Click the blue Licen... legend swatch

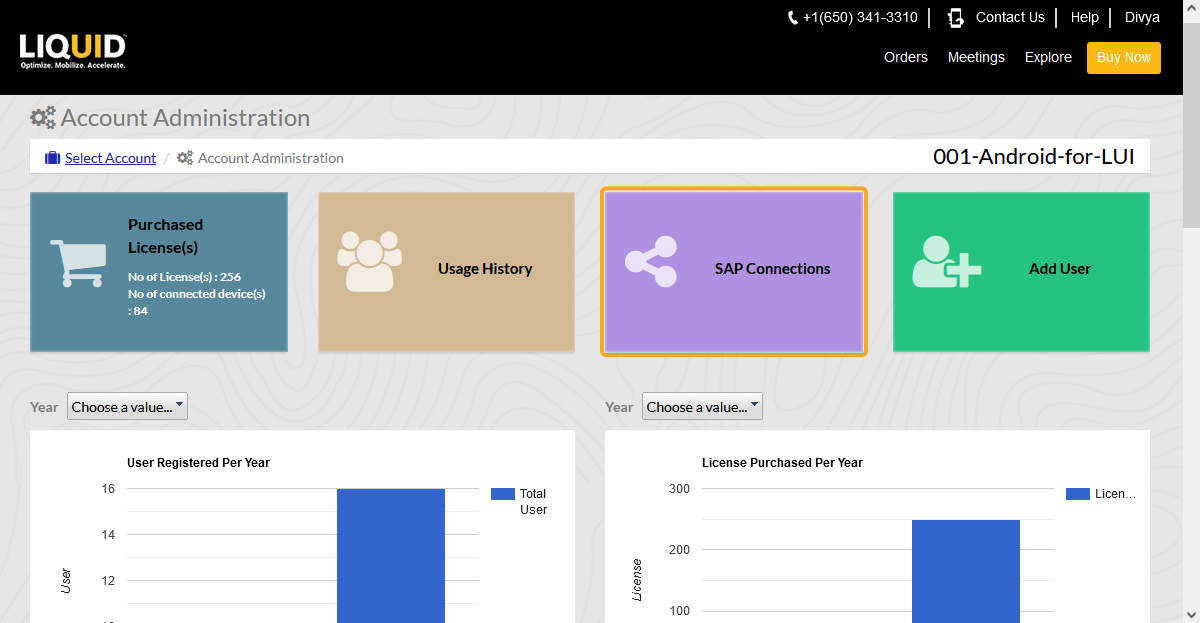click(1078, 494)
